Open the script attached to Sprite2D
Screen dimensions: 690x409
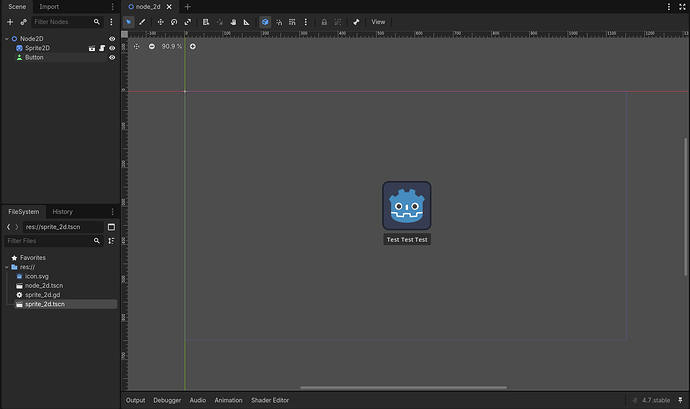102,48
